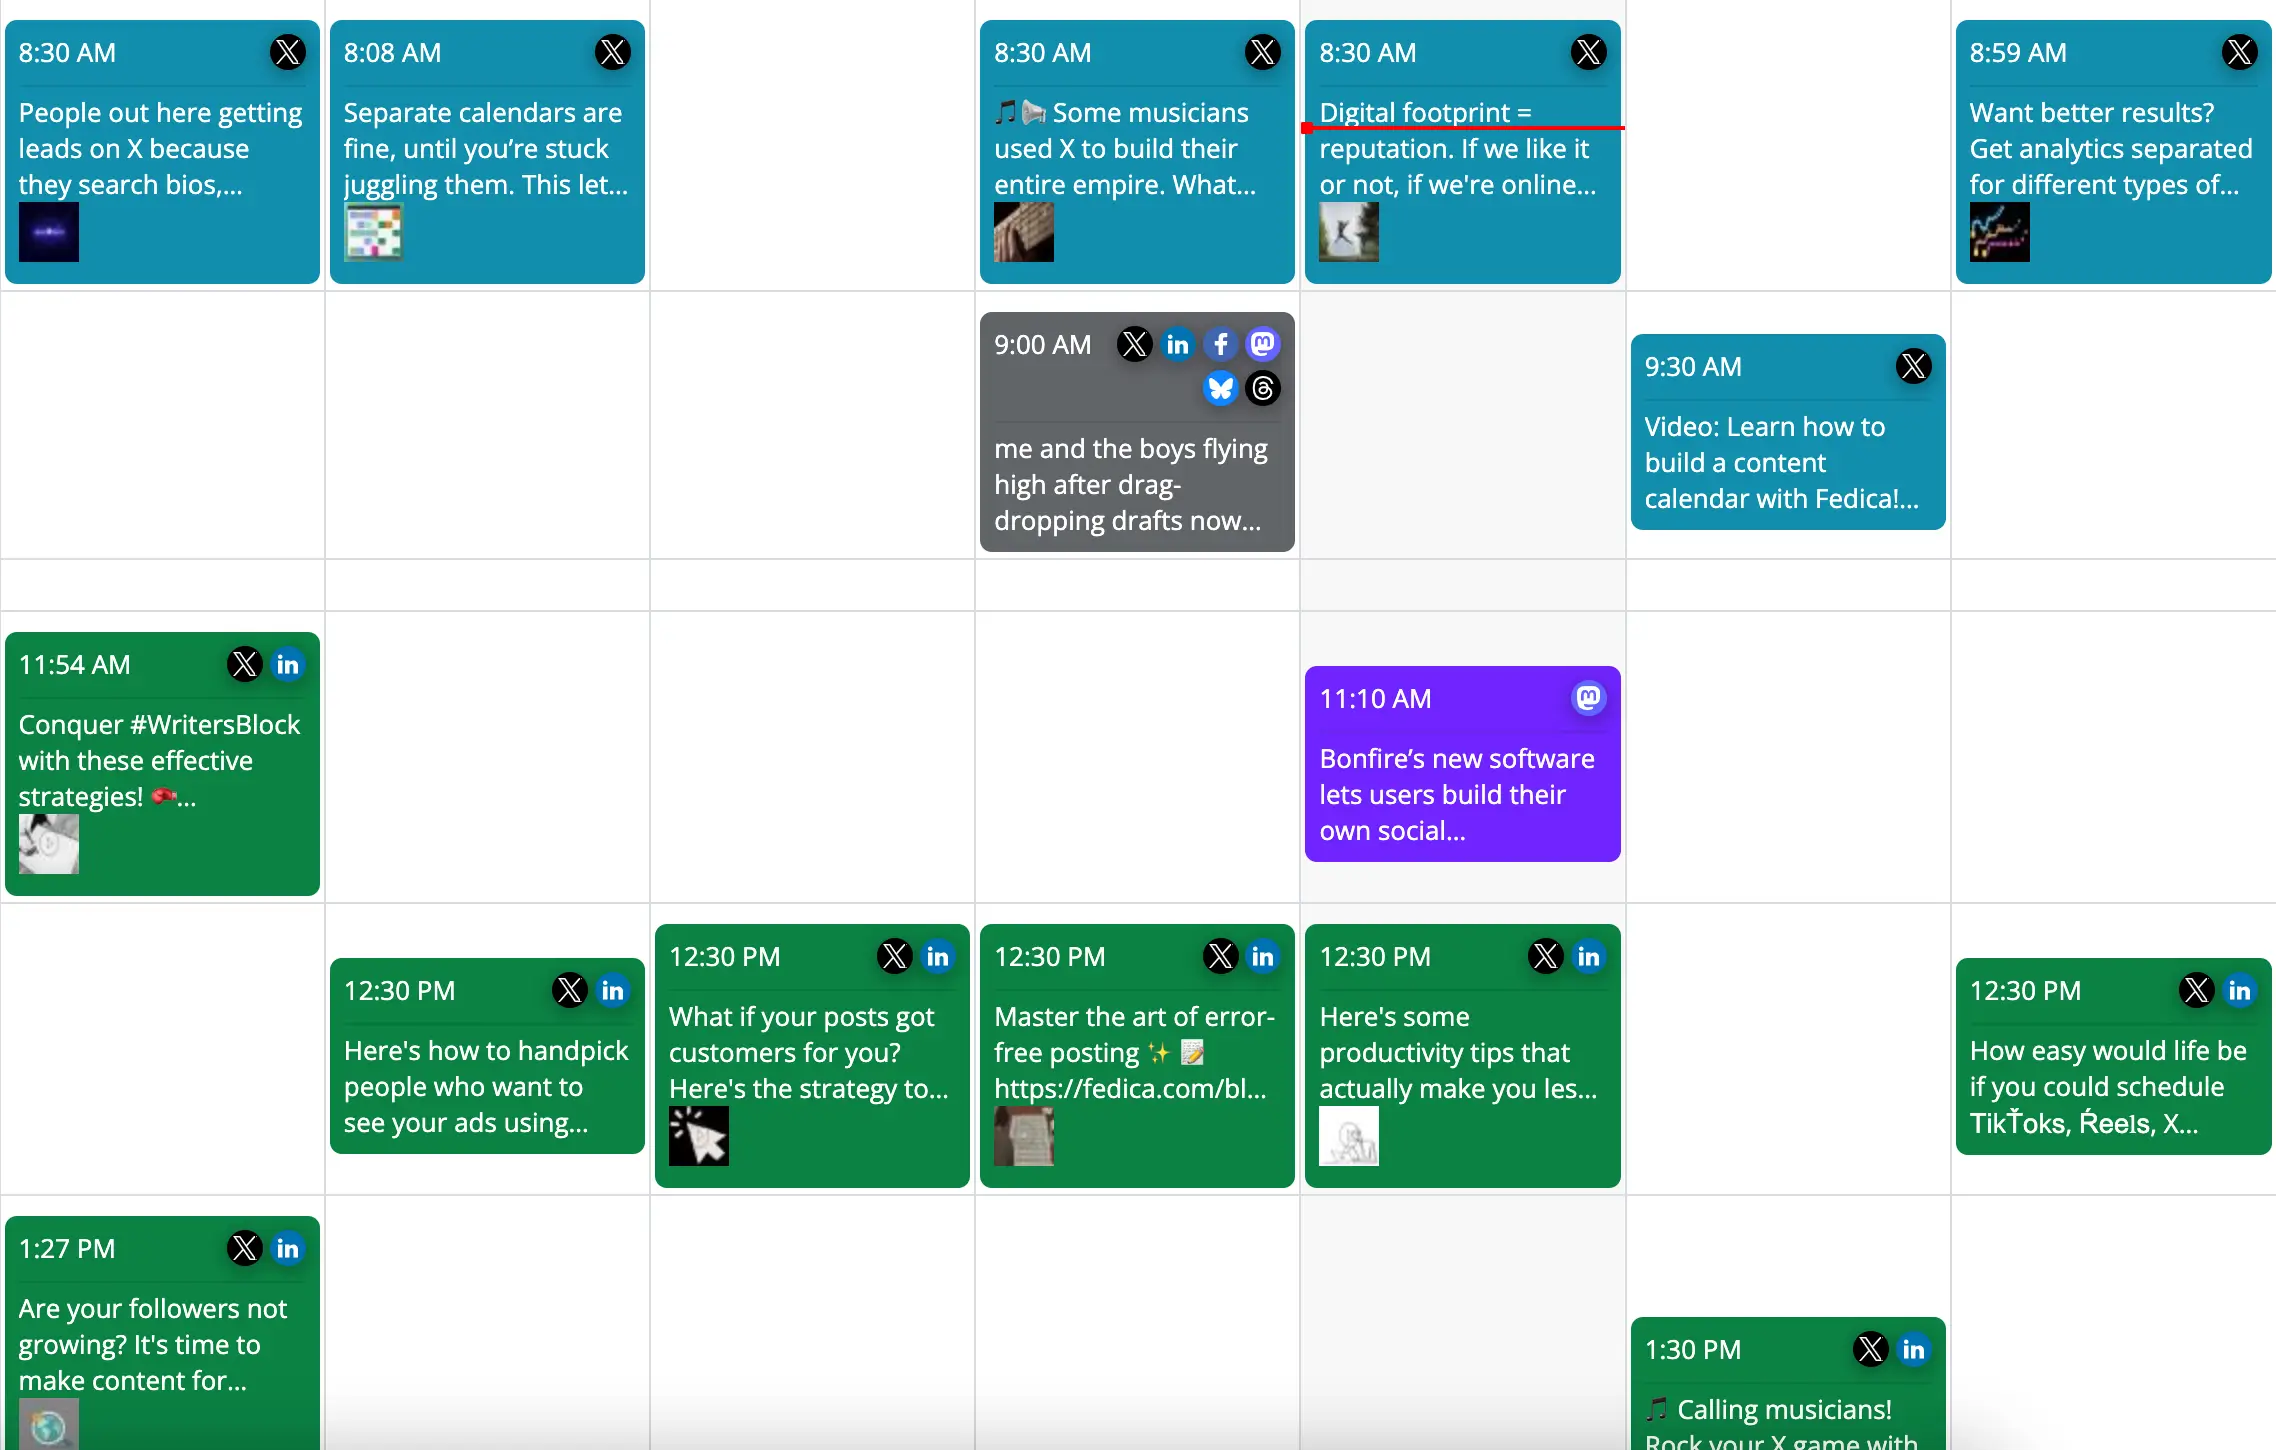This screenshot has width=2276, height=1450.
Task: Open the 'Here's how to handpick' 12:30 PM post
Action: coord(486,1086)
